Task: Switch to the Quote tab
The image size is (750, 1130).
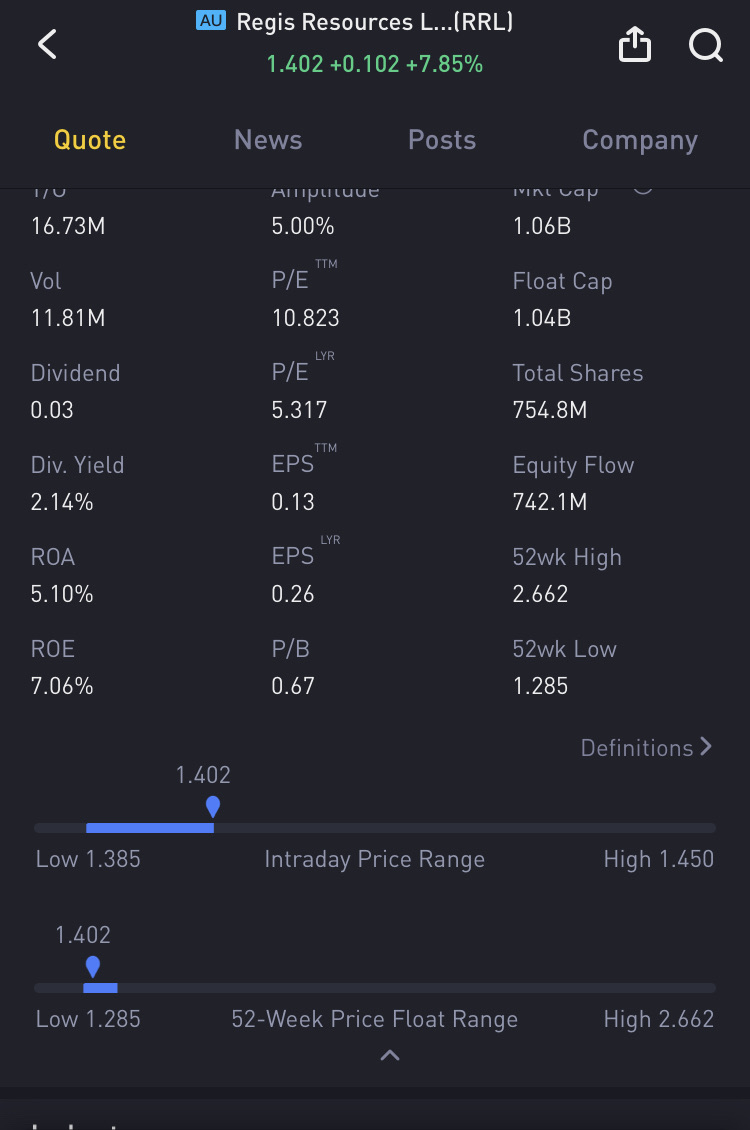Action: (90, 140)
